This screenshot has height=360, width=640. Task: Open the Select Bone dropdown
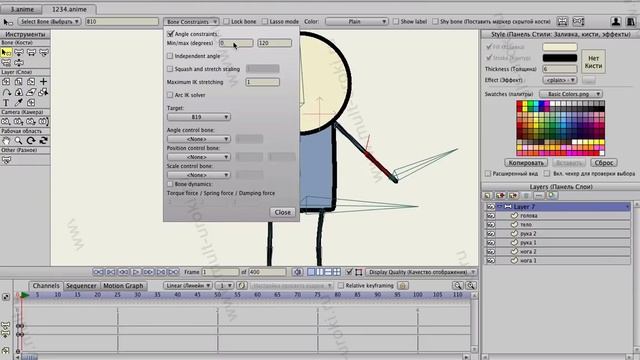click(x=49, y=22)
